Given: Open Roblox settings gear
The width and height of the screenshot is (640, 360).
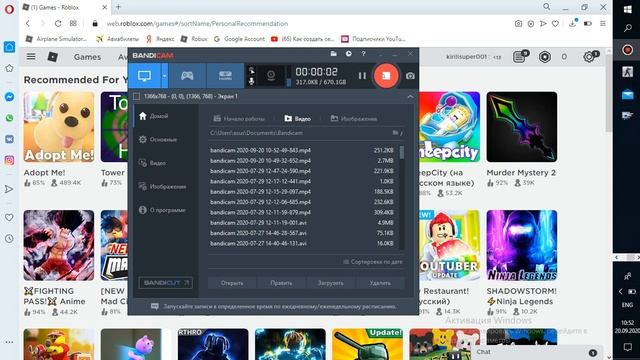Looking at the screenshot, I should 589,57.
